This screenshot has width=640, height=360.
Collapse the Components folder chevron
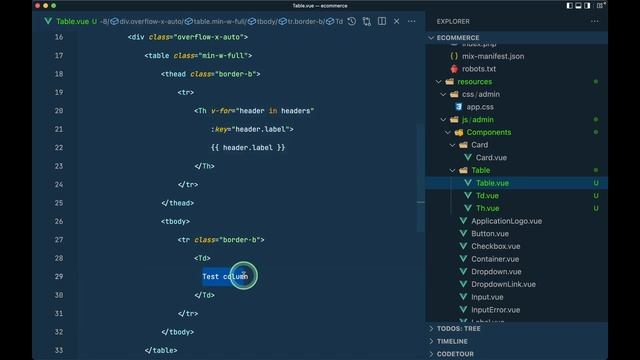(x=448, y=132)
